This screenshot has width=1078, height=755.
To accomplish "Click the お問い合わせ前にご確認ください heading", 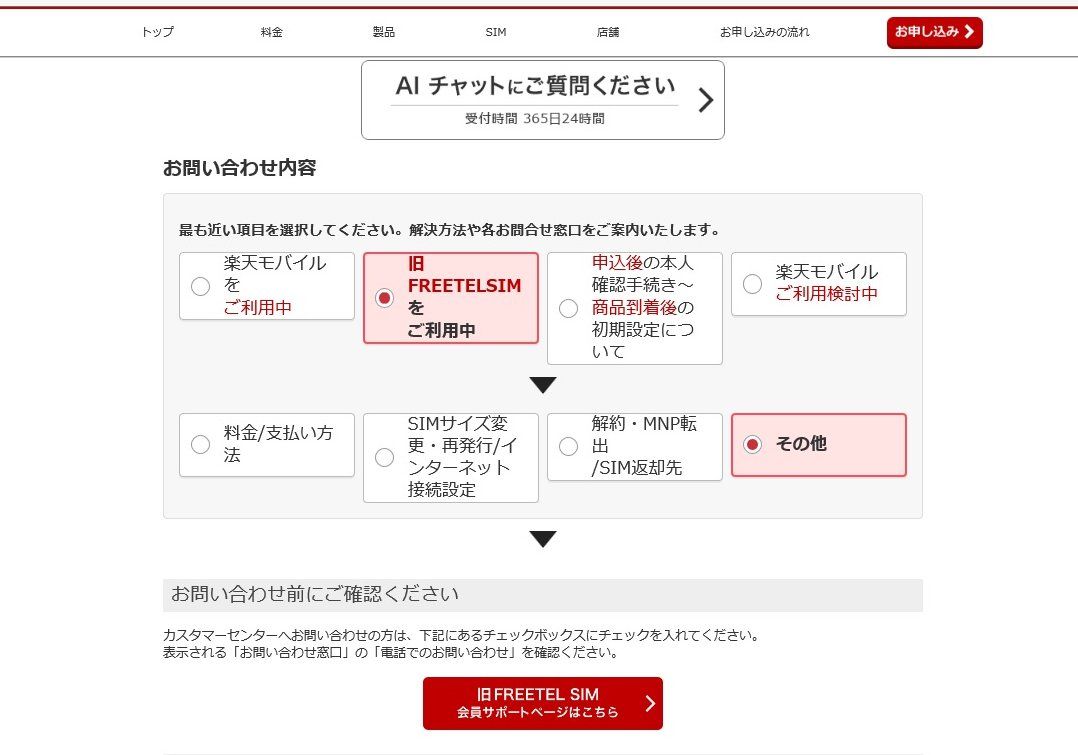I will (x=315, y=594).
